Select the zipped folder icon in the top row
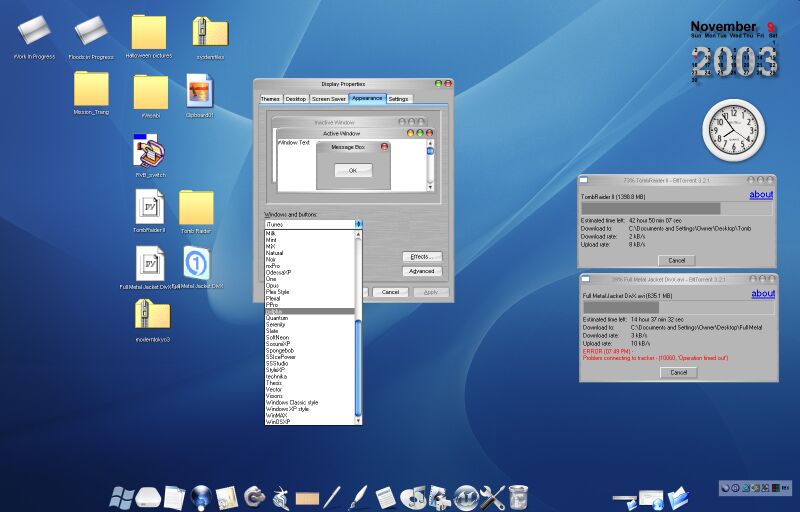Screen dimensions: 800x512 click(x=210, y=32)
